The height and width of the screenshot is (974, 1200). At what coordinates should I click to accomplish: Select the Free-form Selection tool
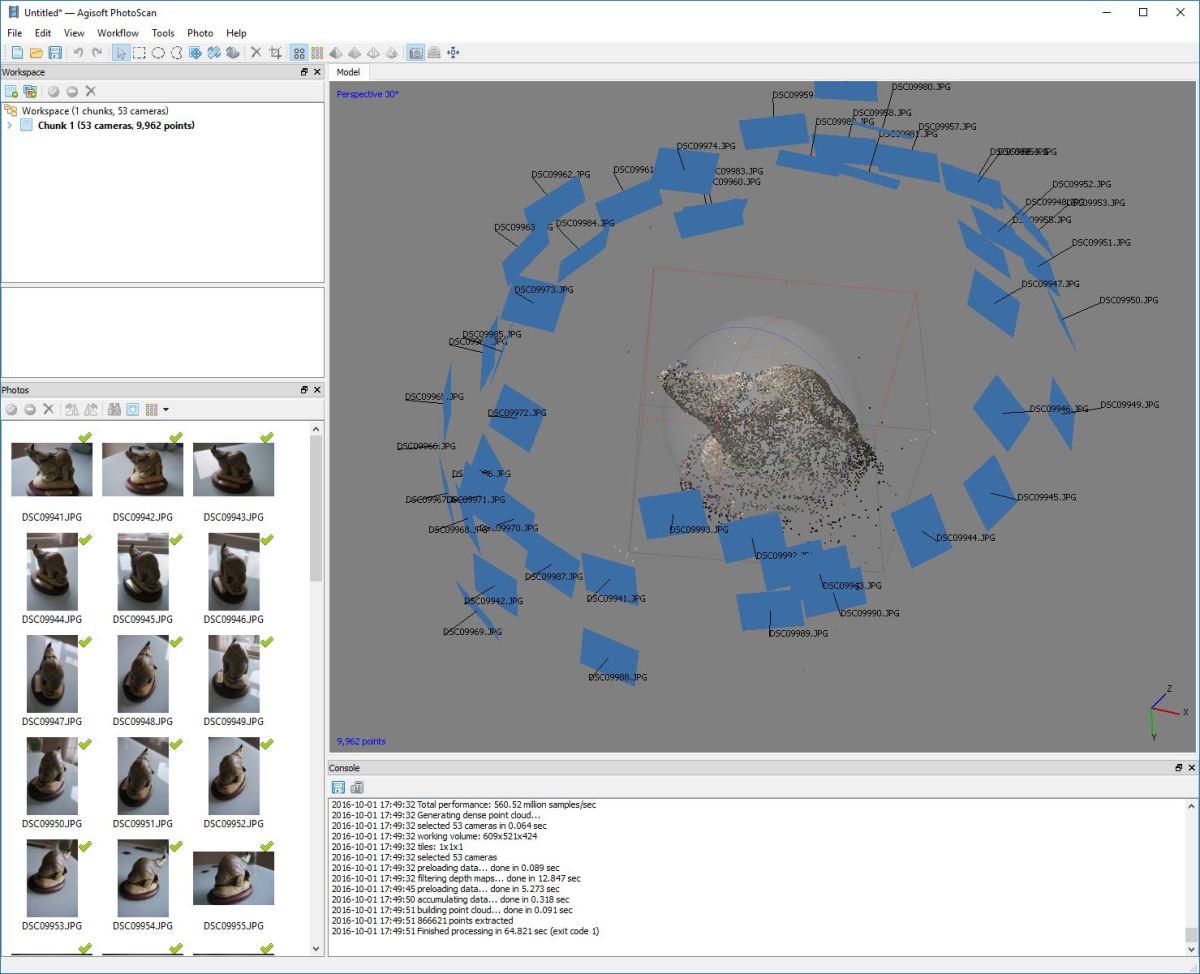tap(177, 52)
